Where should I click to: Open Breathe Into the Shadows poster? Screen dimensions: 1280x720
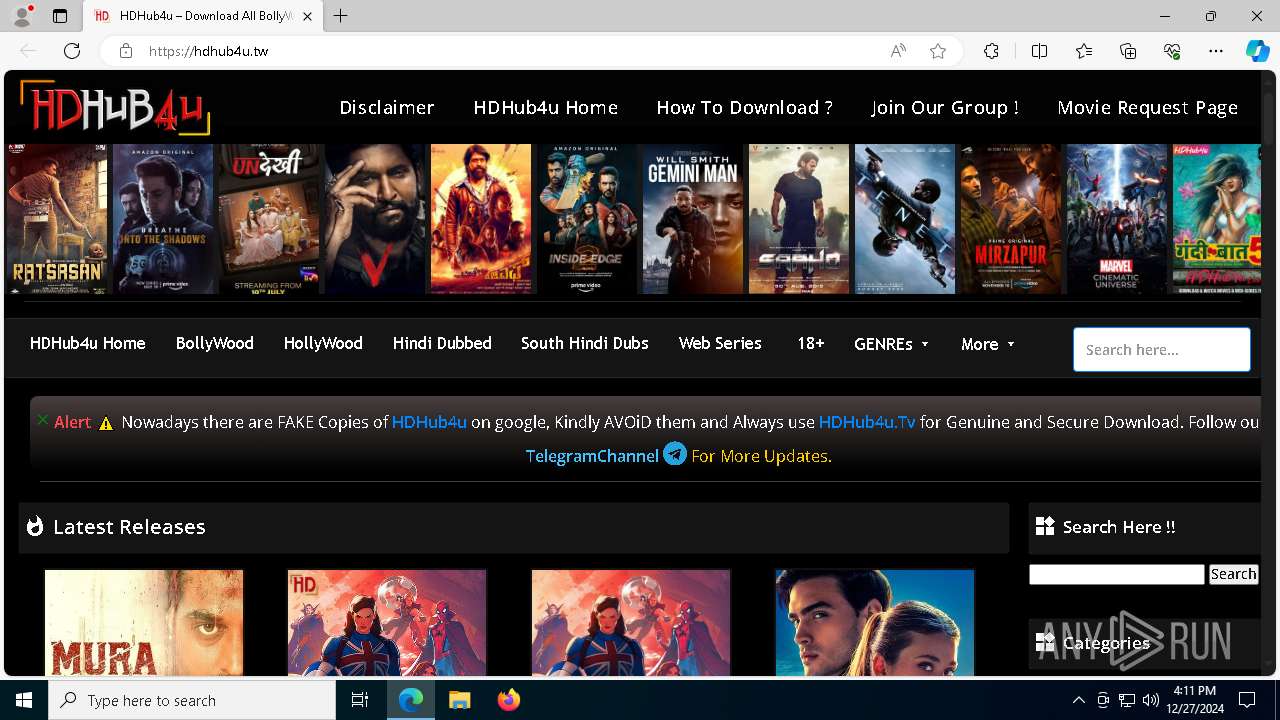(163, 219)
